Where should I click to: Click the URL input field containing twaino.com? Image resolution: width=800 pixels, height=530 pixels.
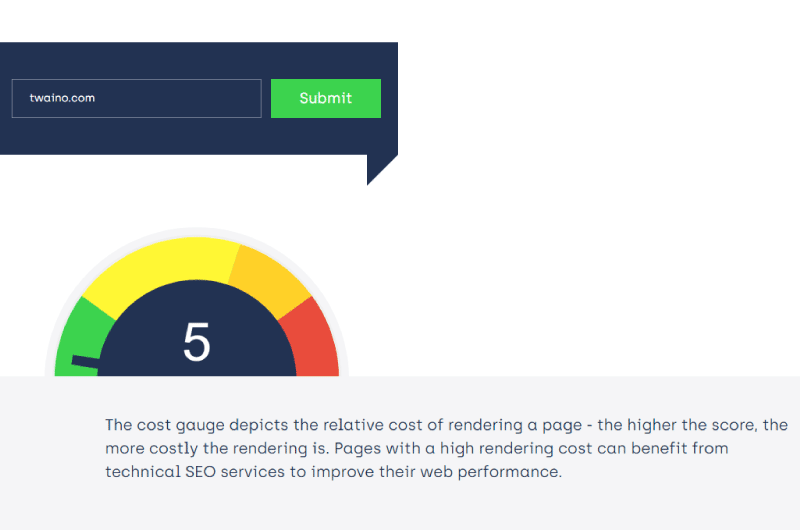point(136,98)
